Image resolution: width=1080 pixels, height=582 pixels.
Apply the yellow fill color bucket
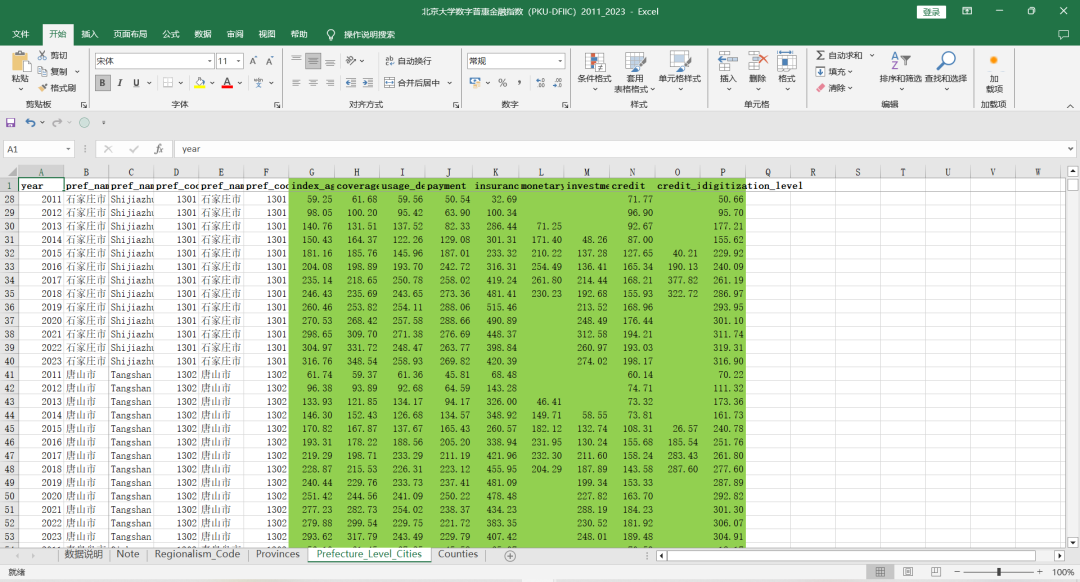coord(200,83)
